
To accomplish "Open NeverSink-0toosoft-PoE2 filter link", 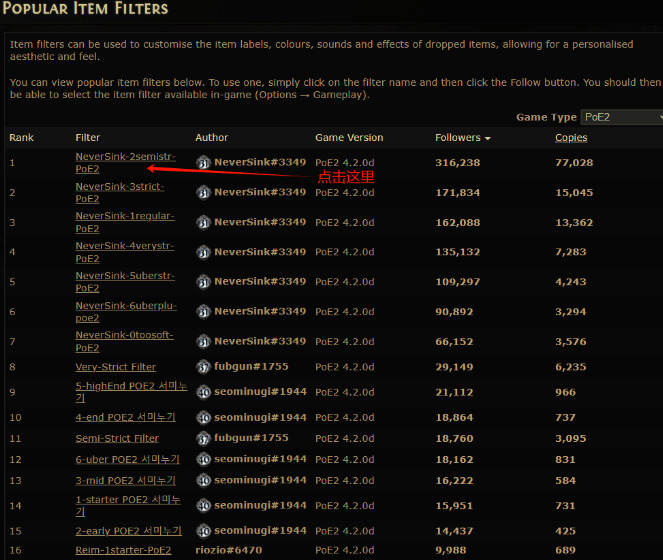I will pos(124,341).
